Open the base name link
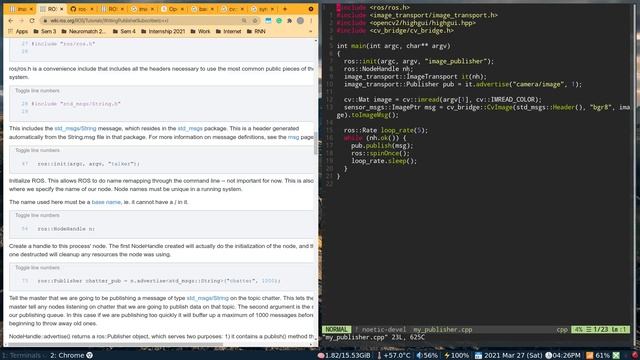Viewport: 640px width, 360px height. [x=106, y=202]
